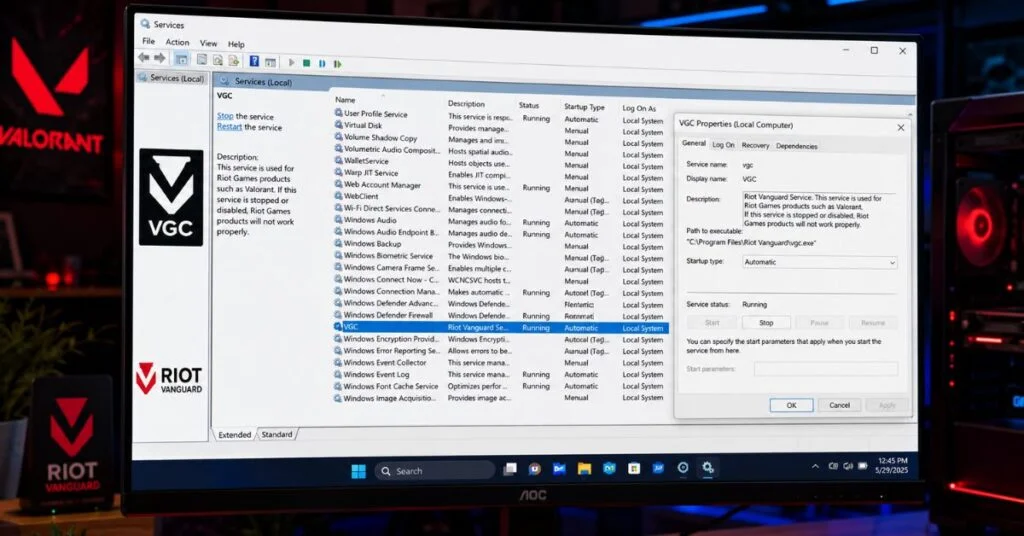Click the taskbar Search box
The height and width of the screenshot is (536, 1024).
434,471
